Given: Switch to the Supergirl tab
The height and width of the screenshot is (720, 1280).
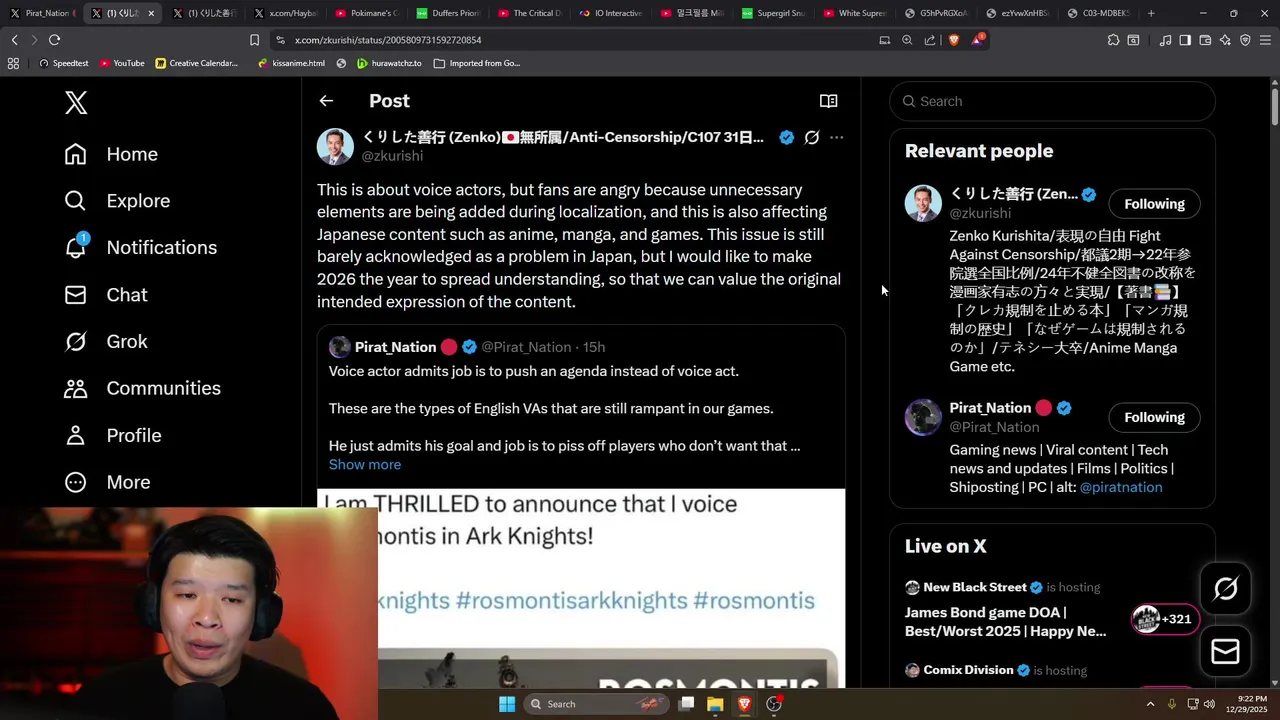Looking at the screenshot, I should (773, 13).
